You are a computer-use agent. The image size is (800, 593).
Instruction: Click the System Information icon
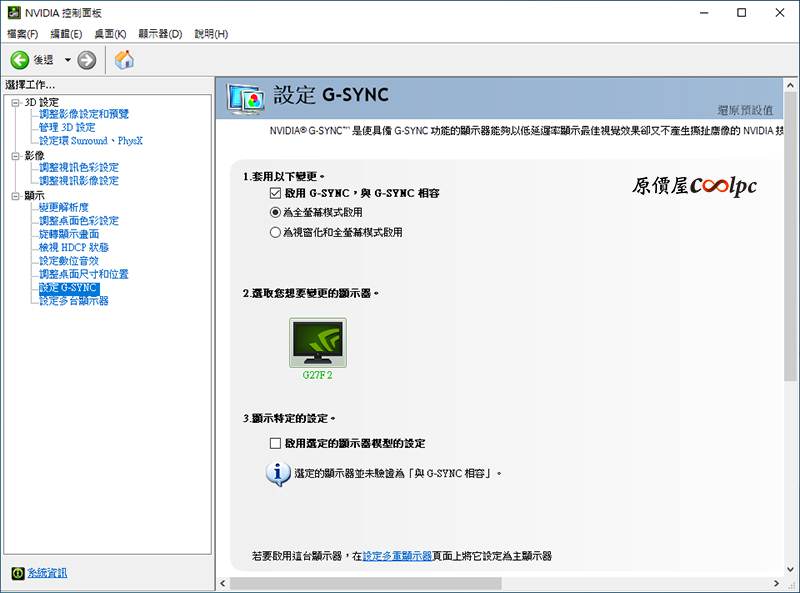click(17, 573)
